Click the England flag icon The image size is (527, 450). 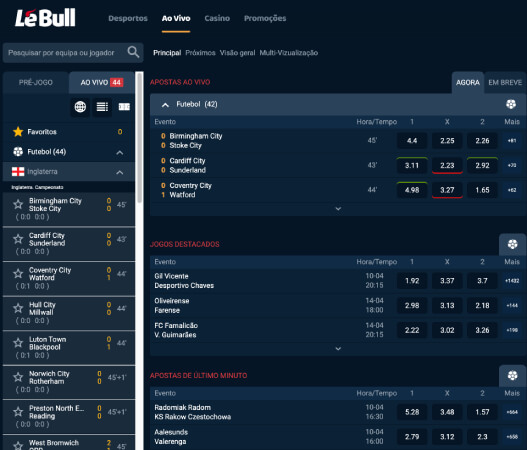18,171
